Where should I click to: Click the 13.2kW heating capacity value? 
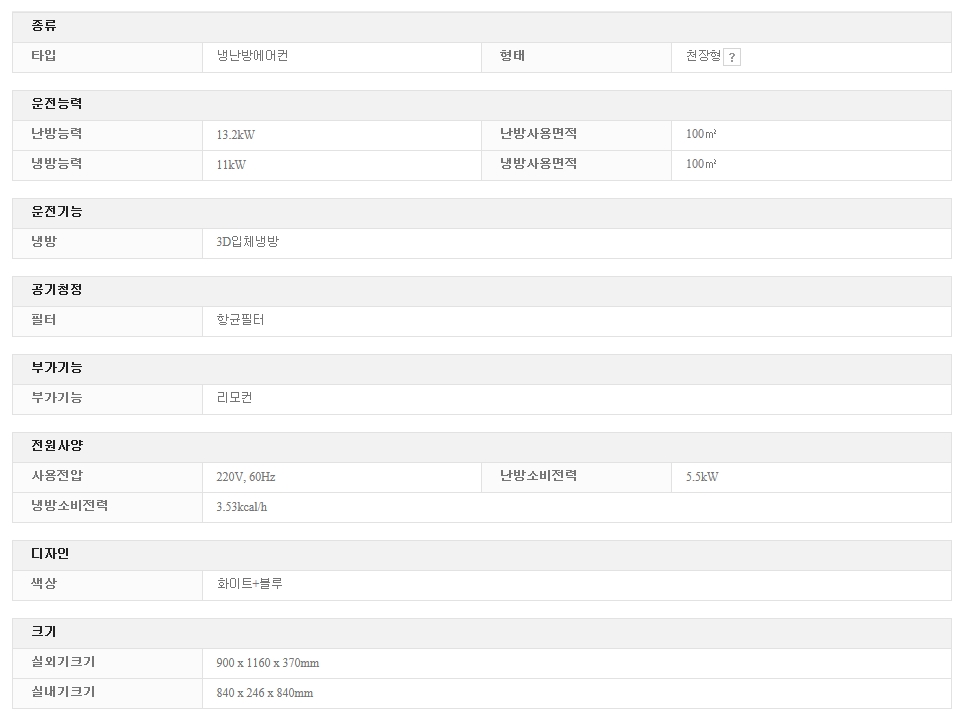pos(236,134)
